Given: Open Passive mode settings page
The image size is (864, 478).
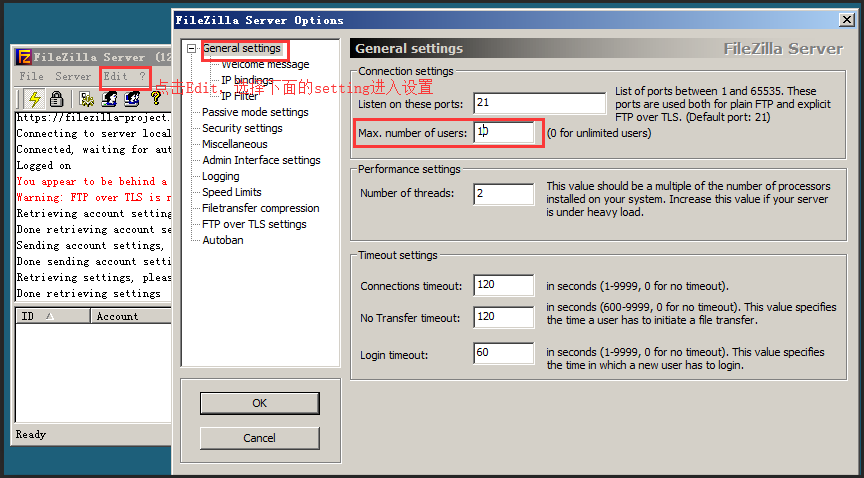Looking at the screenshot, I should click(255, 112).
